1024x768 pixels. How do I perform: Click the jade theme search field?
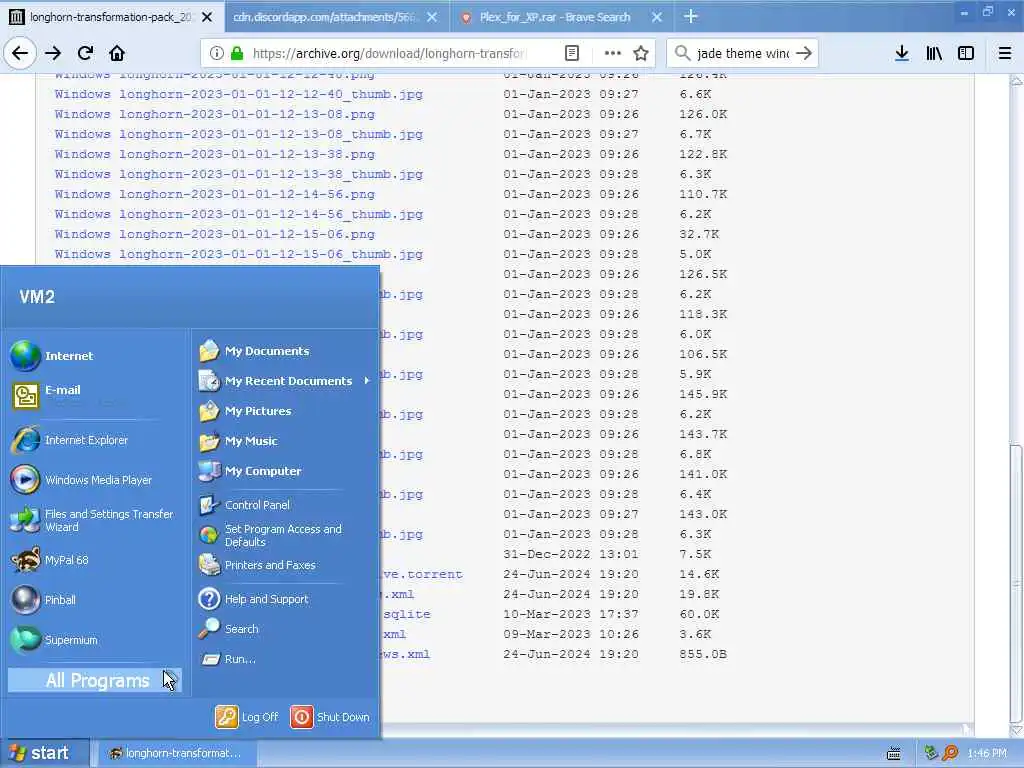(742, 54)
